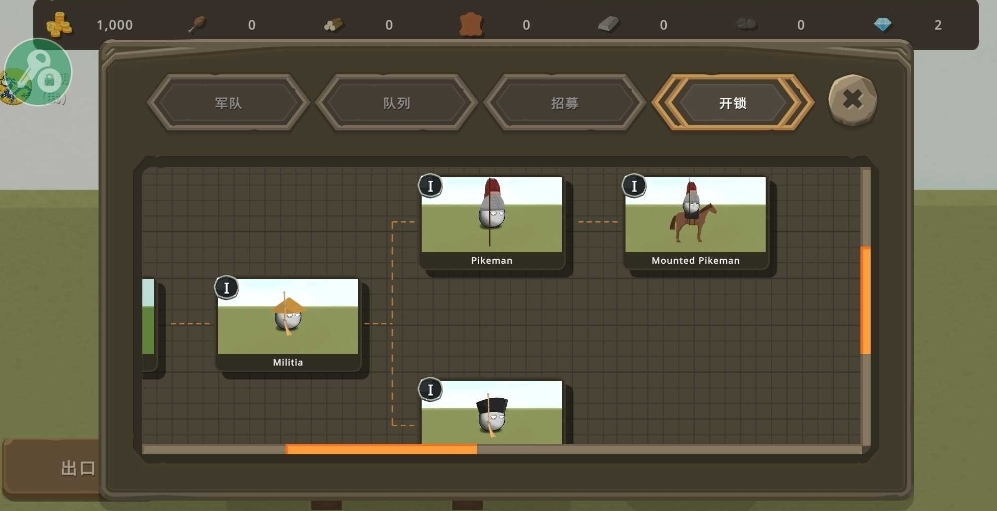Select the Pikeman unit card

[492, 221]
